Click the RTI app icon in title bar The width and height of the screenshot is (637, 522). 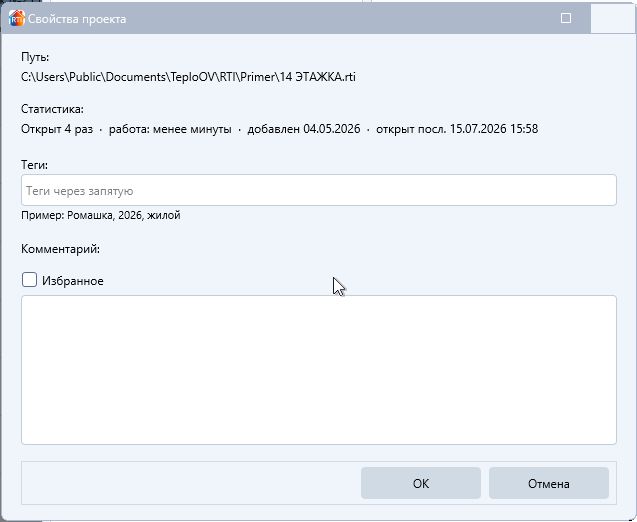click(17, 19)
